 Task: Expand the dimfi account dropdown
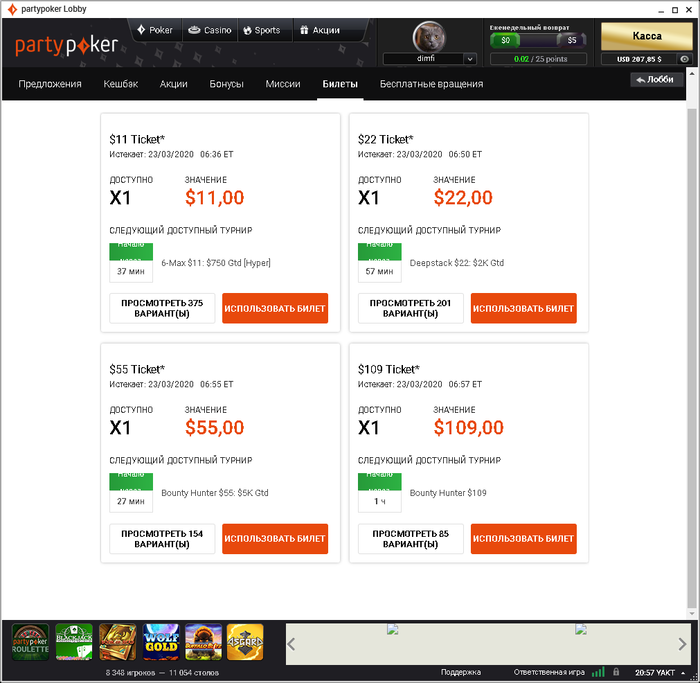point(470,59)
